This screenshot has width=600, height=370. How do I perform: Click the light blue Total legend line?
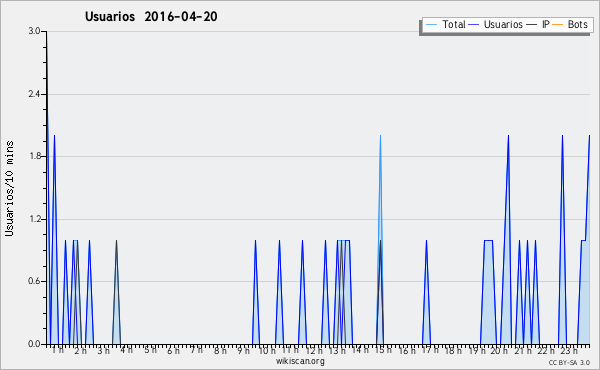click(x=431, y=24)
